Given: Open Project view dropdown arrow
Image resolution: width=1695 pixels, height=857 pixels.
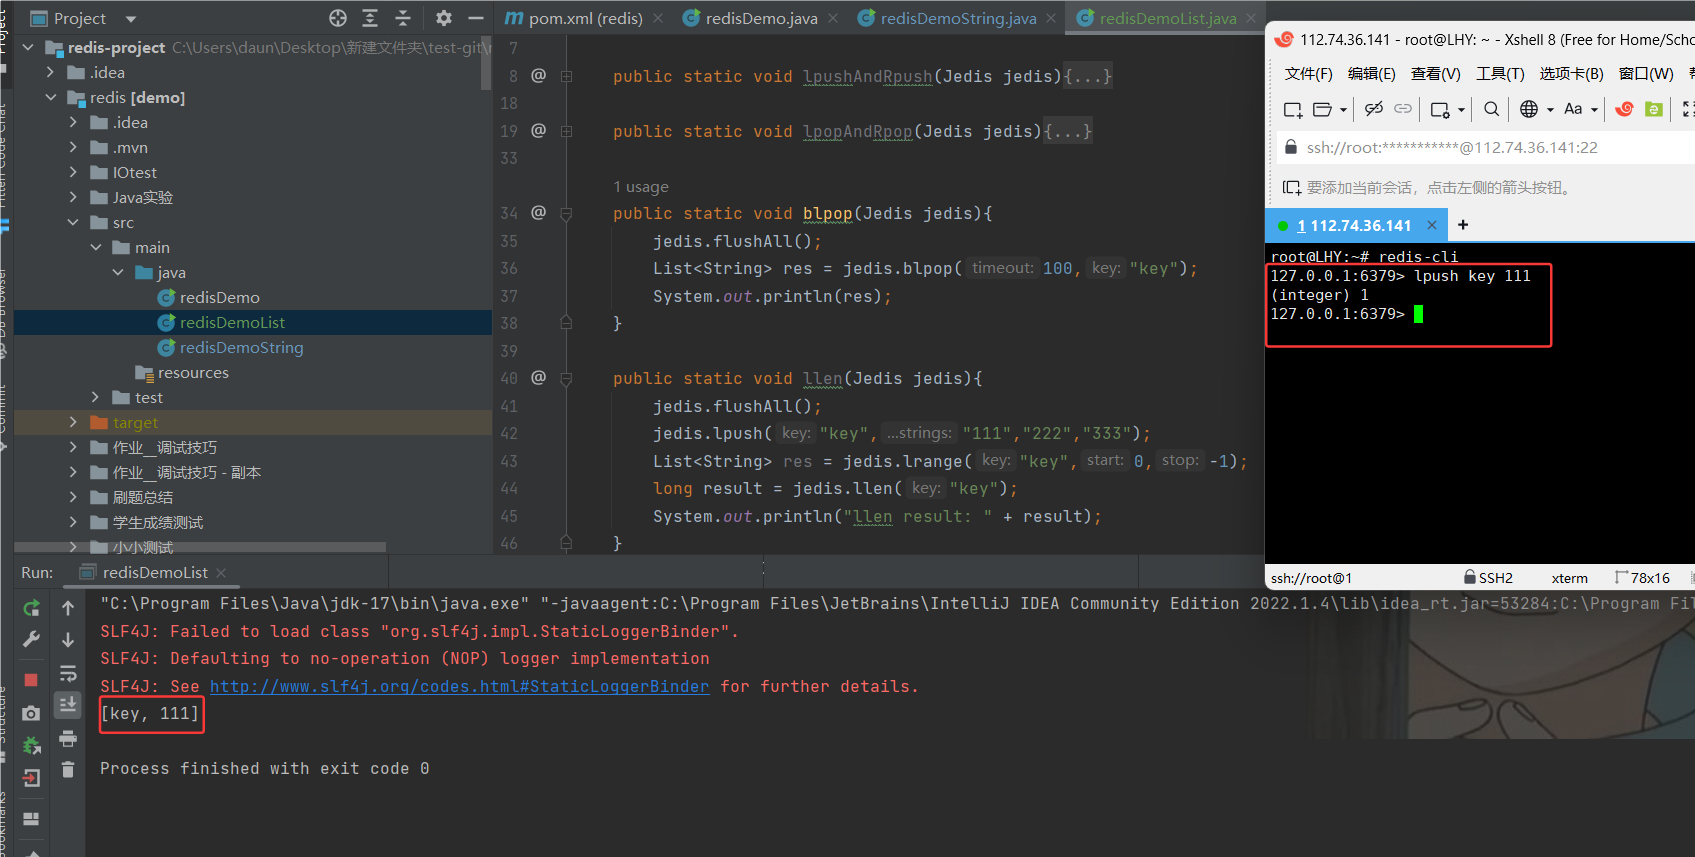Looking at the screenshot, I should click(x=131, y=19).
